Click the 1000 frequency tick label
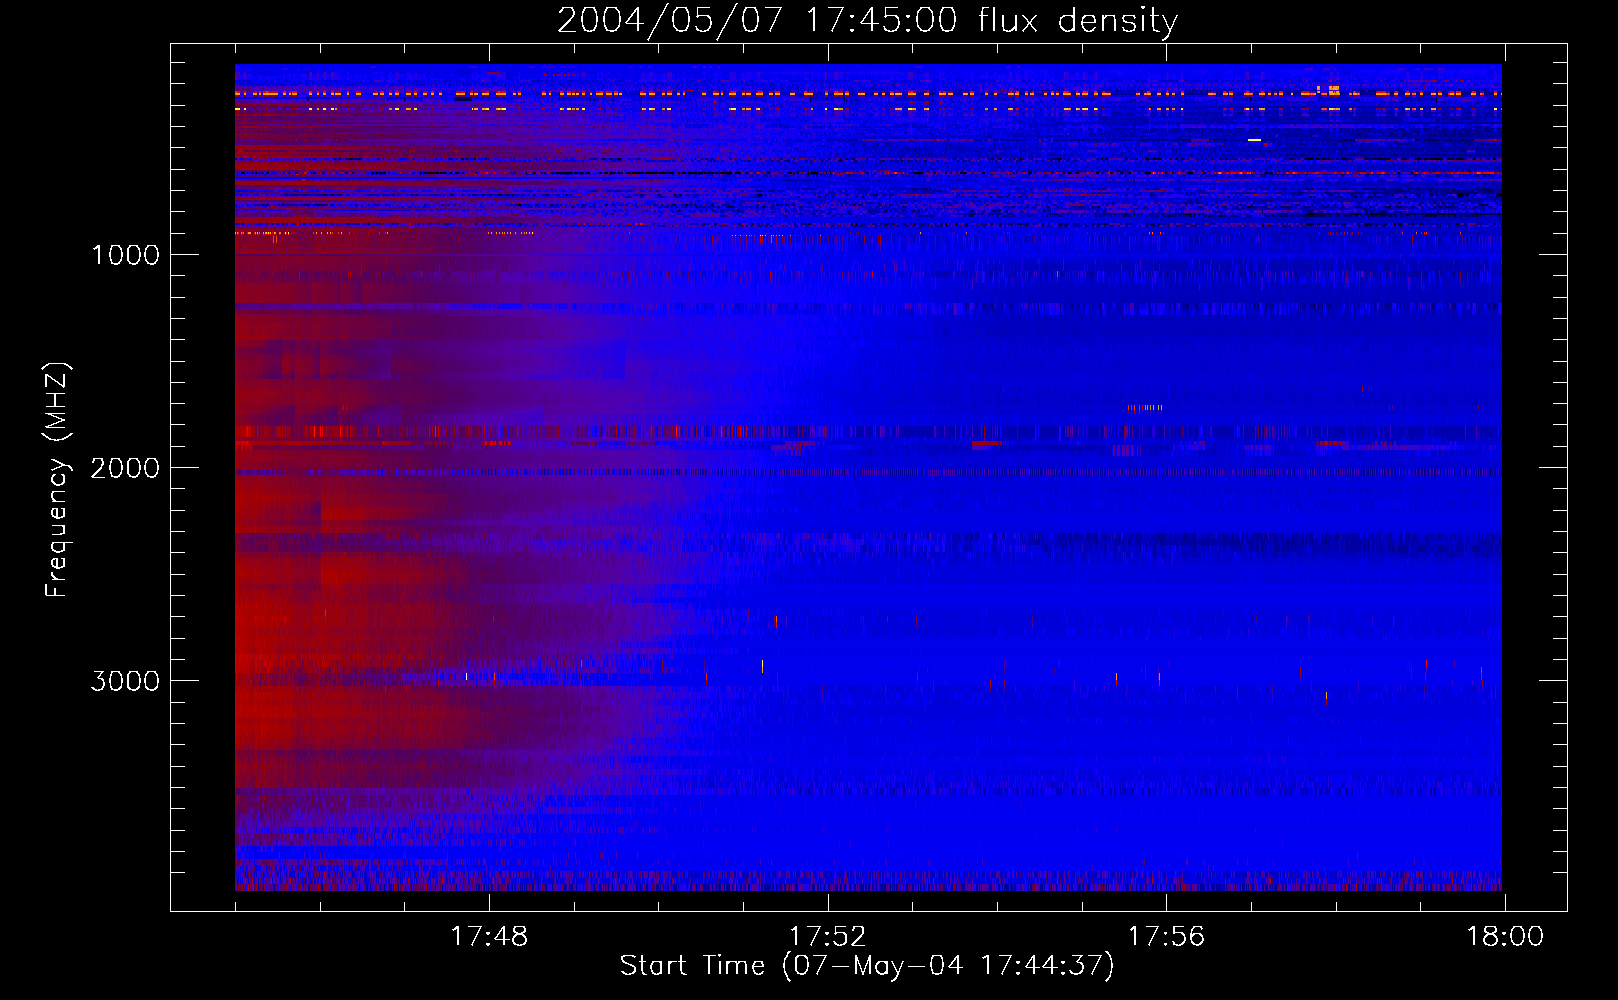The height and width of the screenshot is (1000, 1618). tap(125, 255)
